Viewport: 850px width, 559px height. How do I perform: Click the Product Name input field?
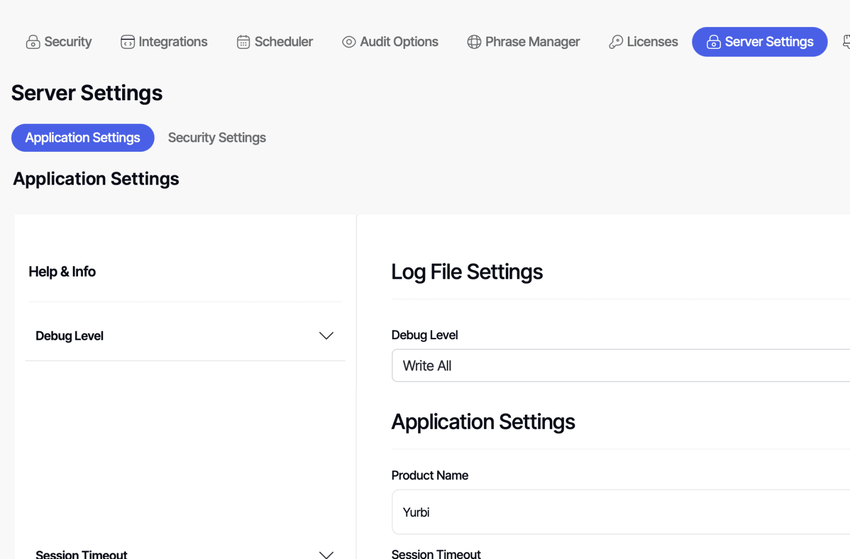[620, 512]
